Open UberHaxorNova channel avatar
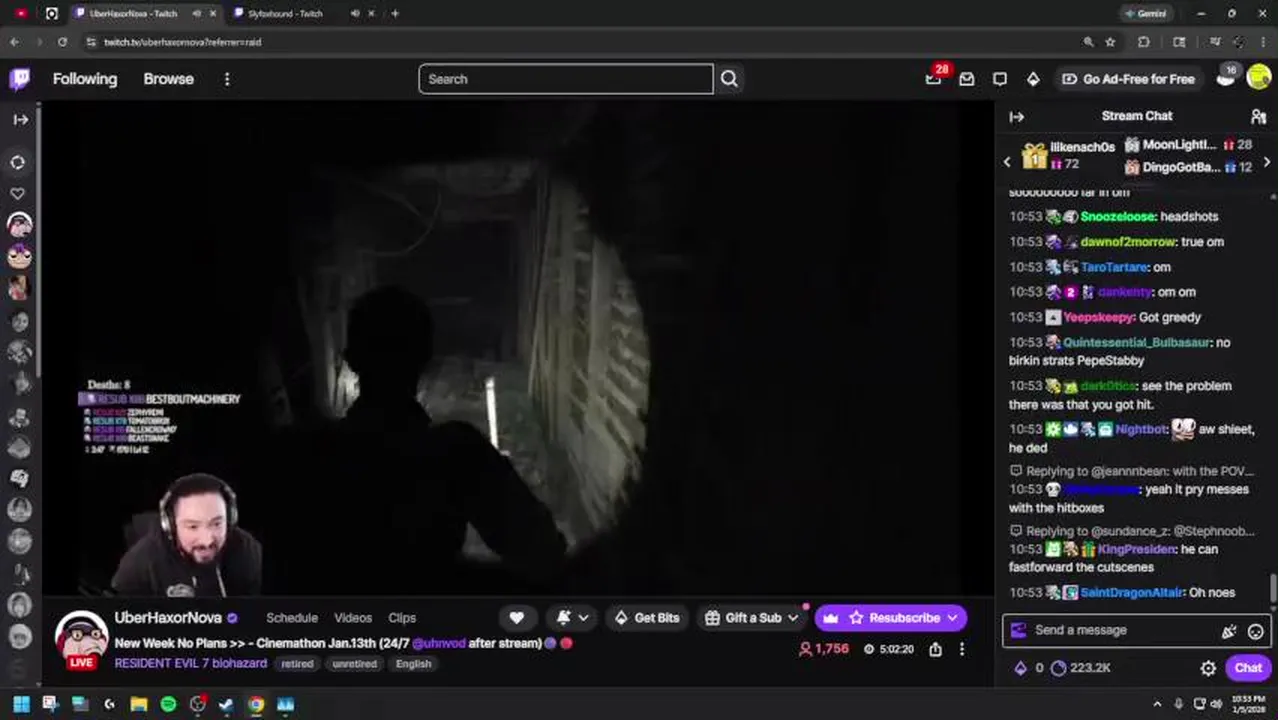Image resolution: width=1278 pixels, height=720 pixels. 82,638
